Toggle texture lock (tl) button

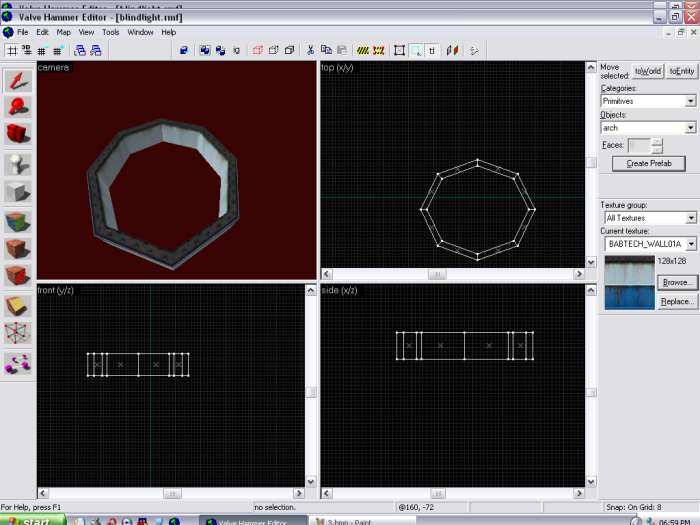pyautogui.click(x=432, y=50)
